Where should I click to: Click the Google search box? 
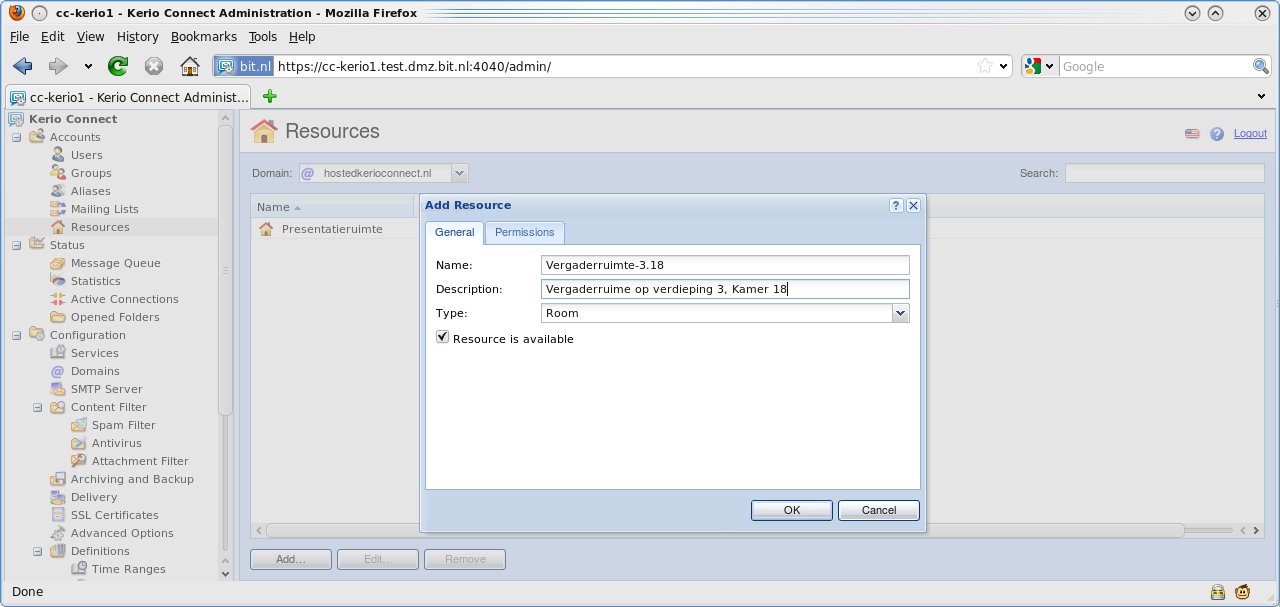(x=1155, y=66)
